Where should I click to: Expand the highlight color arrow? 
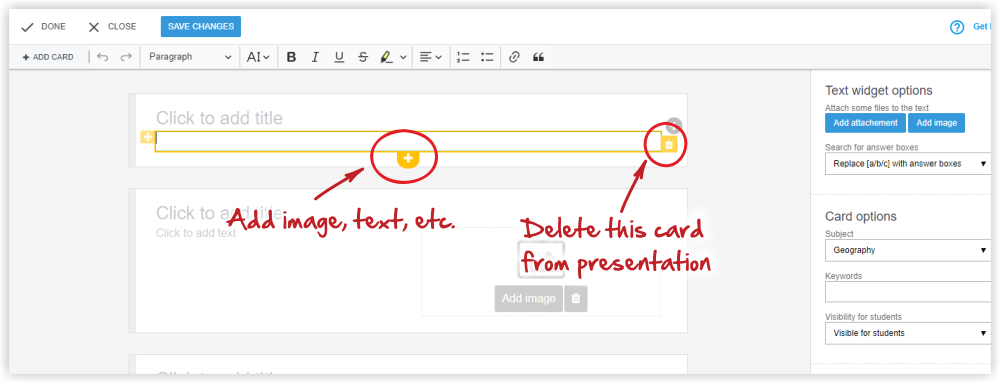(x=403, y=57)
